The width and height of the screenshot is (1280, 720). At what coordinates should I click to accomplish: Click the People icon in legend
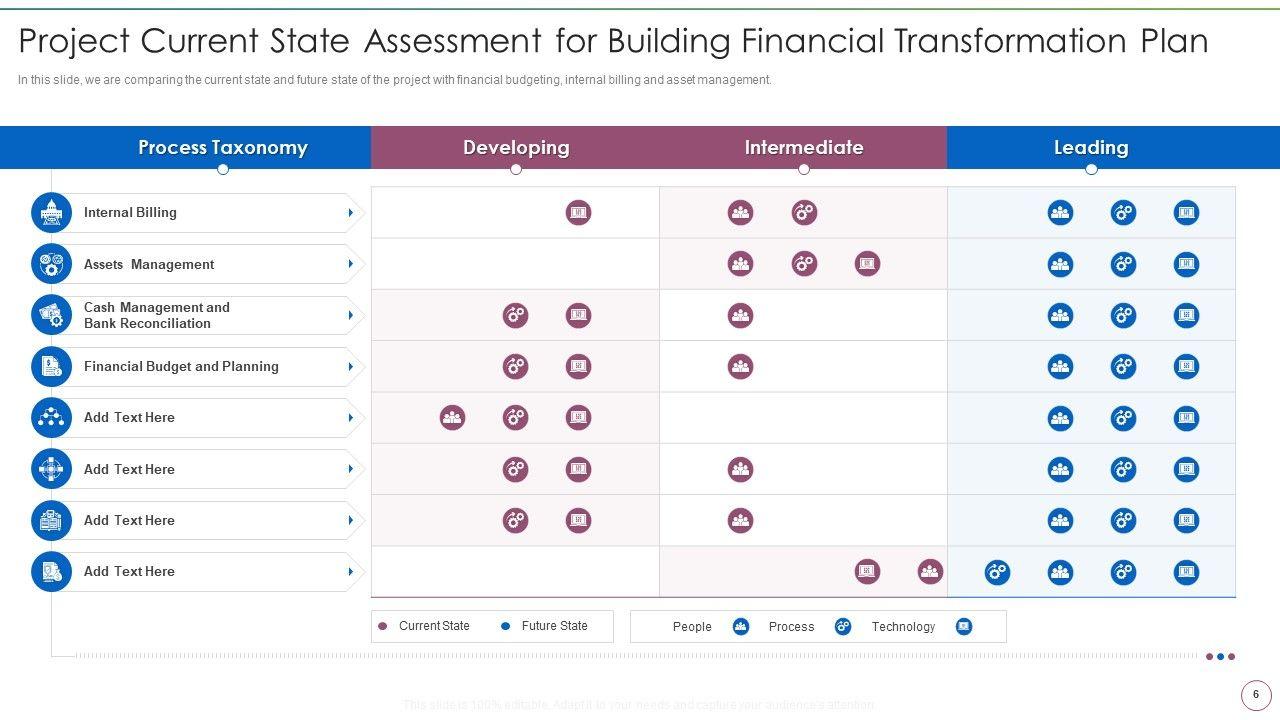coord(741,627)
